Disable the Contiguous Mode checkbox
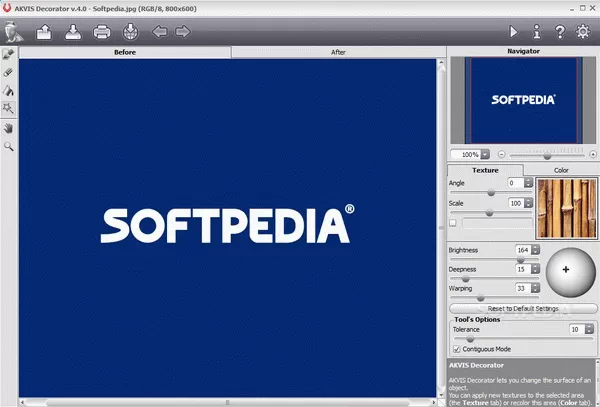The height and width of the screenshot is (407, 600). click(x=457, y=349)
